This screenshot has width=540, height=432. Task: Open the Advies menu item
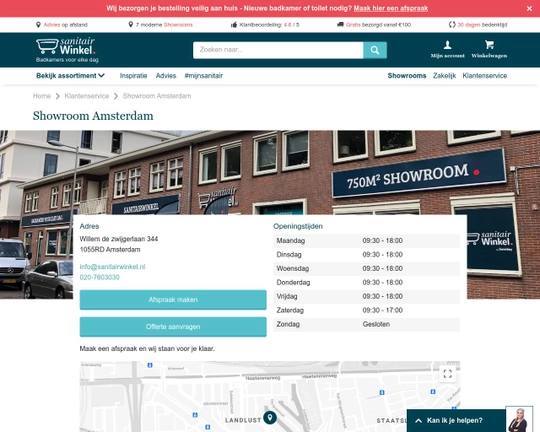[x=166, y=76]
